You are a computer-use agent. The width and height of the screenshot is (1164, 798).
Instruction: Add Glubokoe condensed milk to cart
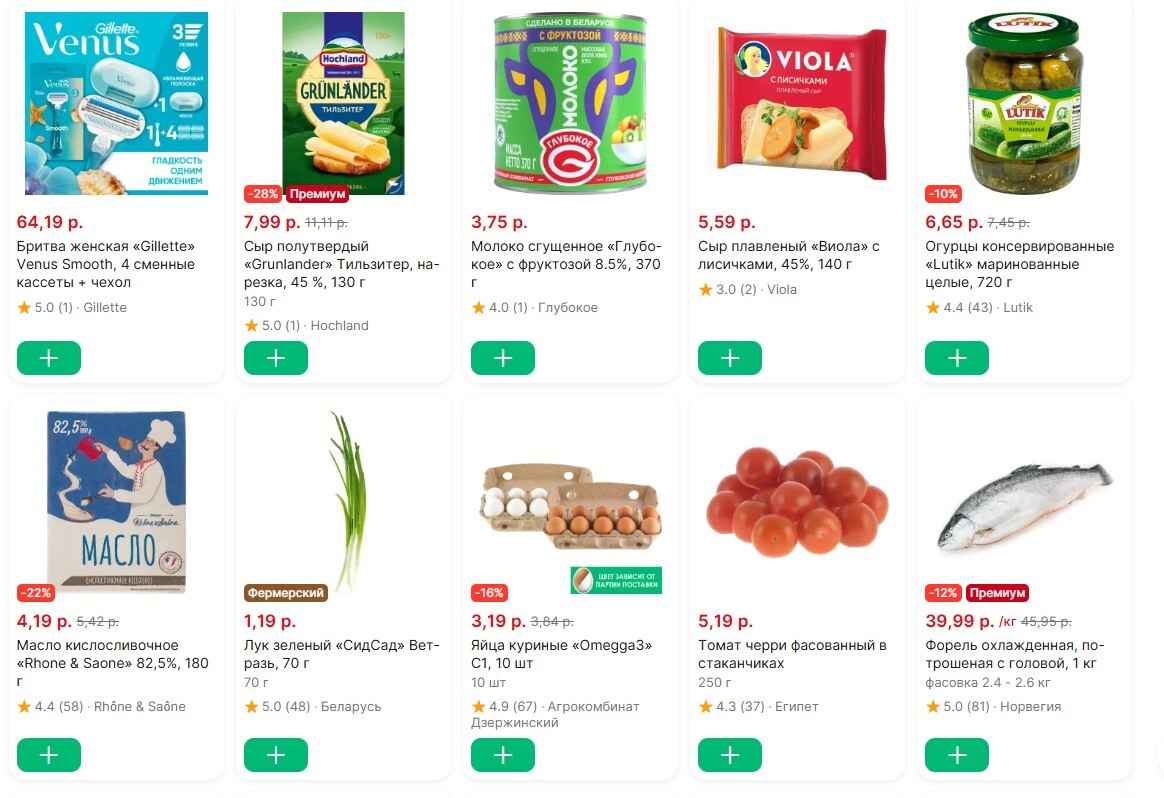click(x=503, y=357)
